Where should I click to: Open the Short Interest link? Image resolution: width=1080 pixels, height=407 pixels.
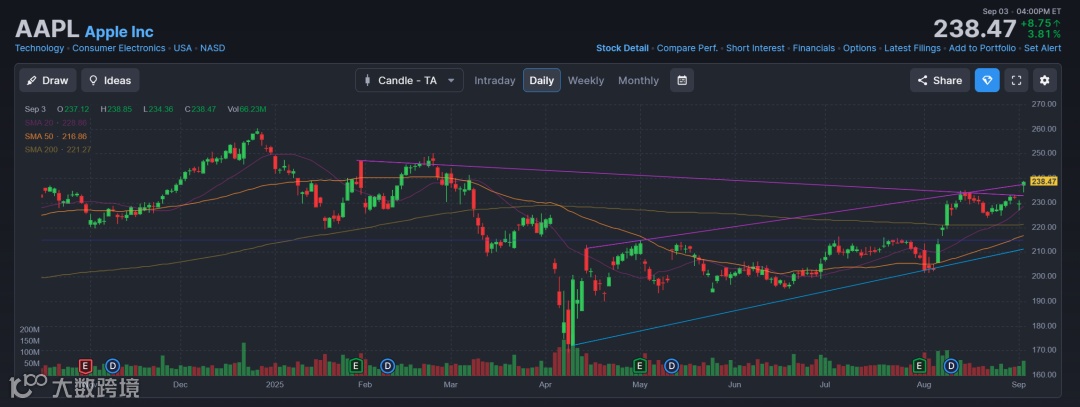pyautogui.click(x=755, y=48)
